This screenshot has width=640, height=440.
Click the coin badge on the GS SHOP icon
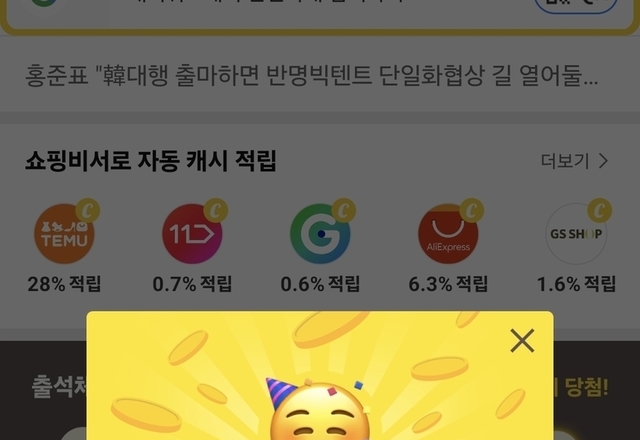pos(600,210)
